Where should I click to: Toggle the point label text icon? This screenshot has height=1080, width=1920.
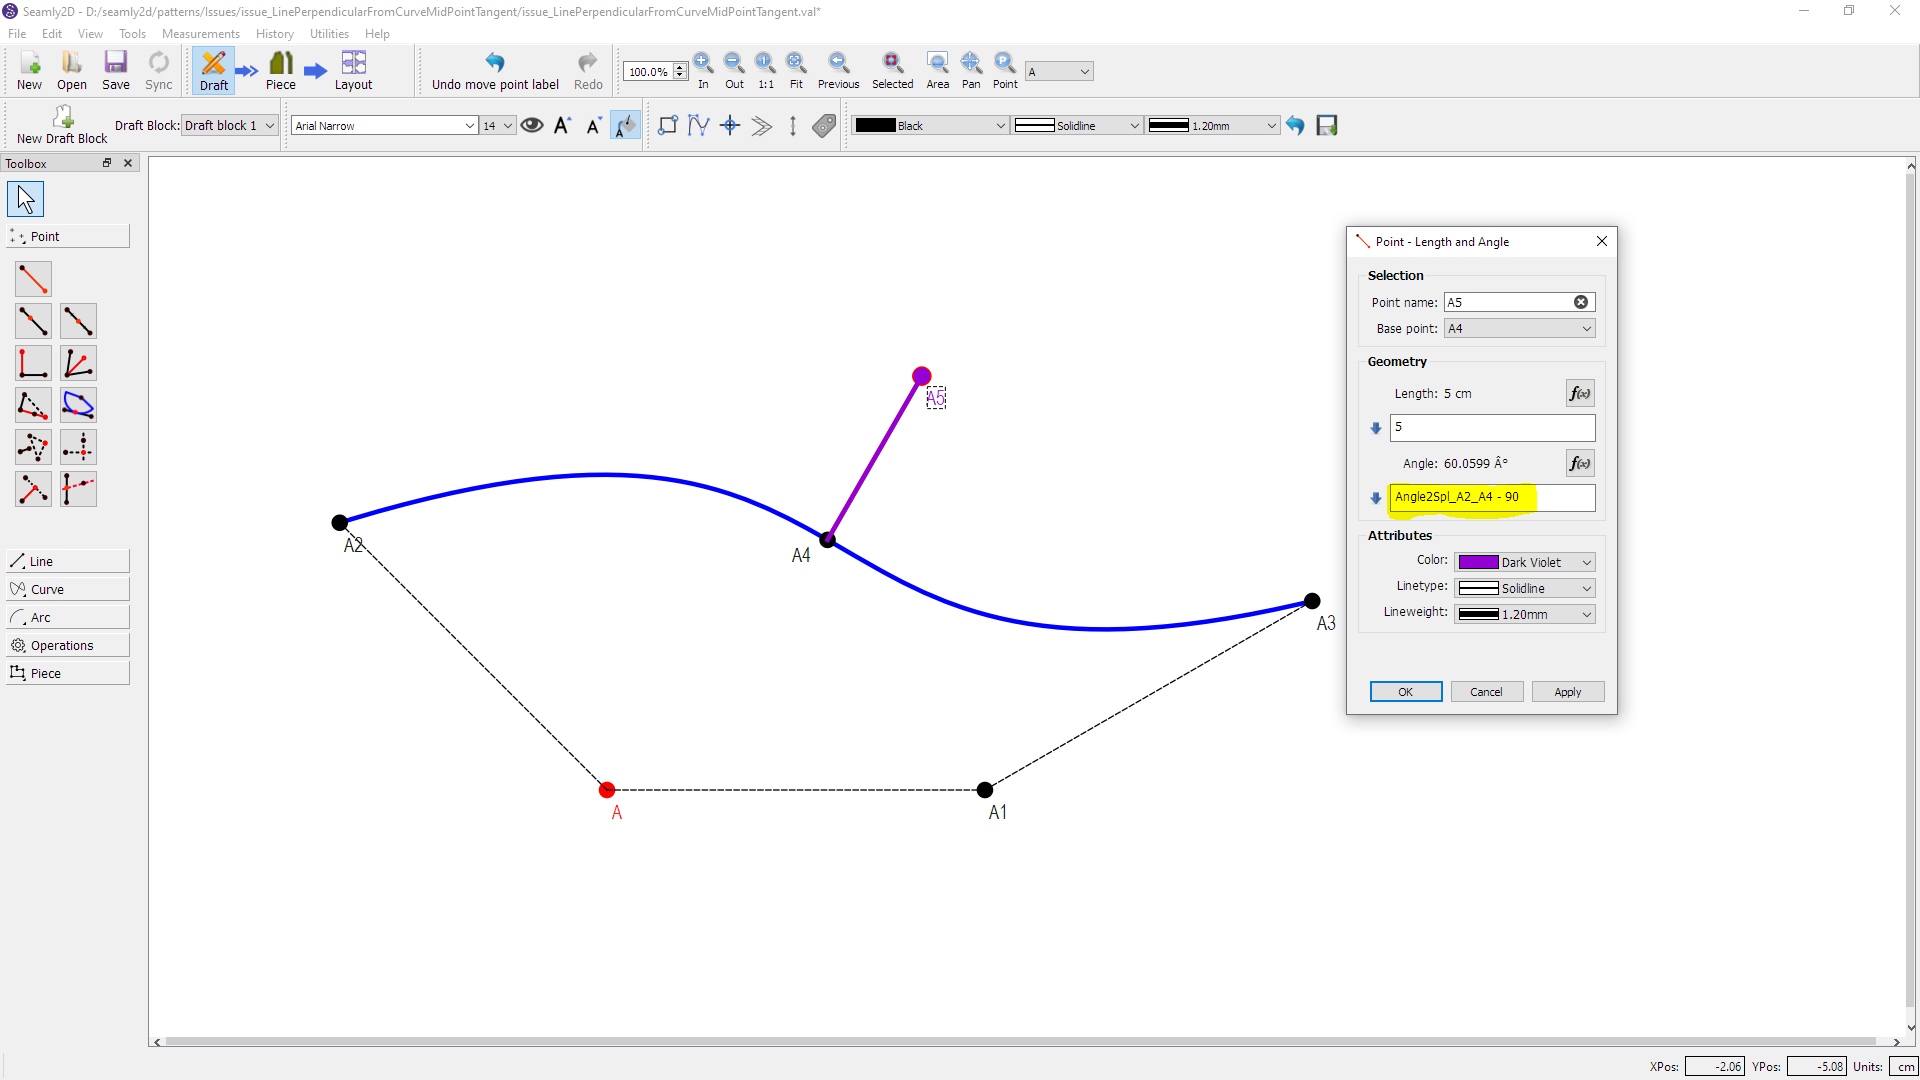click(x=625, y=125)
